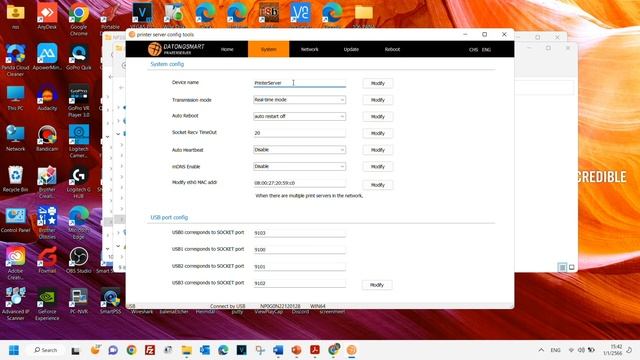The height and width of the screenshot is (360, 640).
Task: Click the ENG input language indicator in tray
Action: click(556, 350)
